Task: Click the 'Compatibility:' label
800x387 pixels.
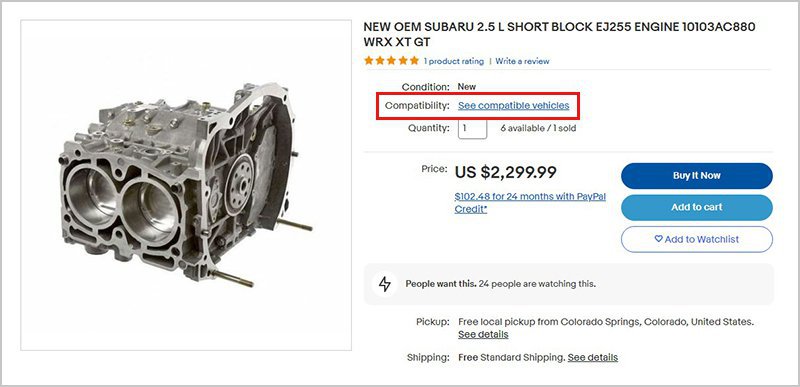Action: pos(417,106)
